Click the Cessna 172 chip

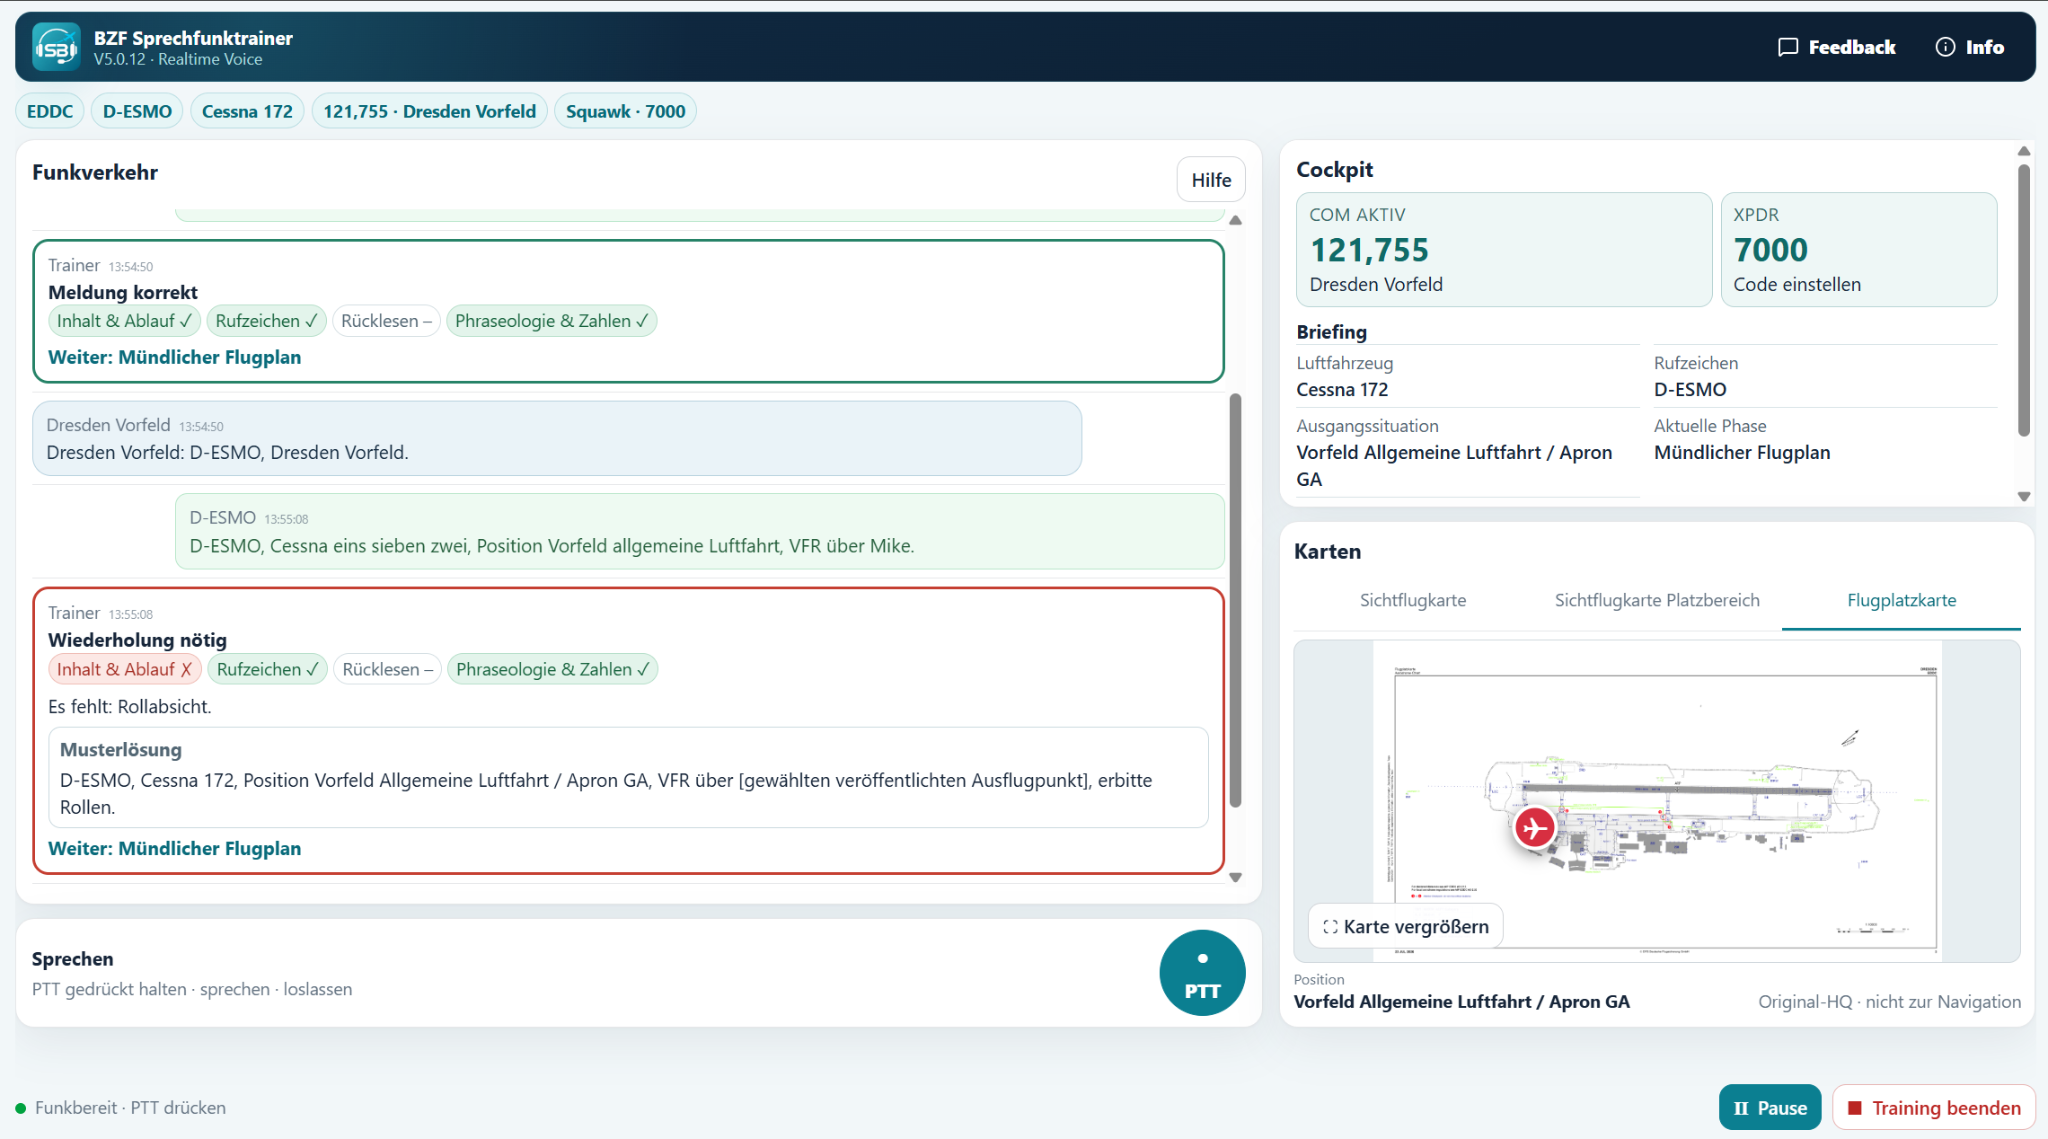[247, 111]
